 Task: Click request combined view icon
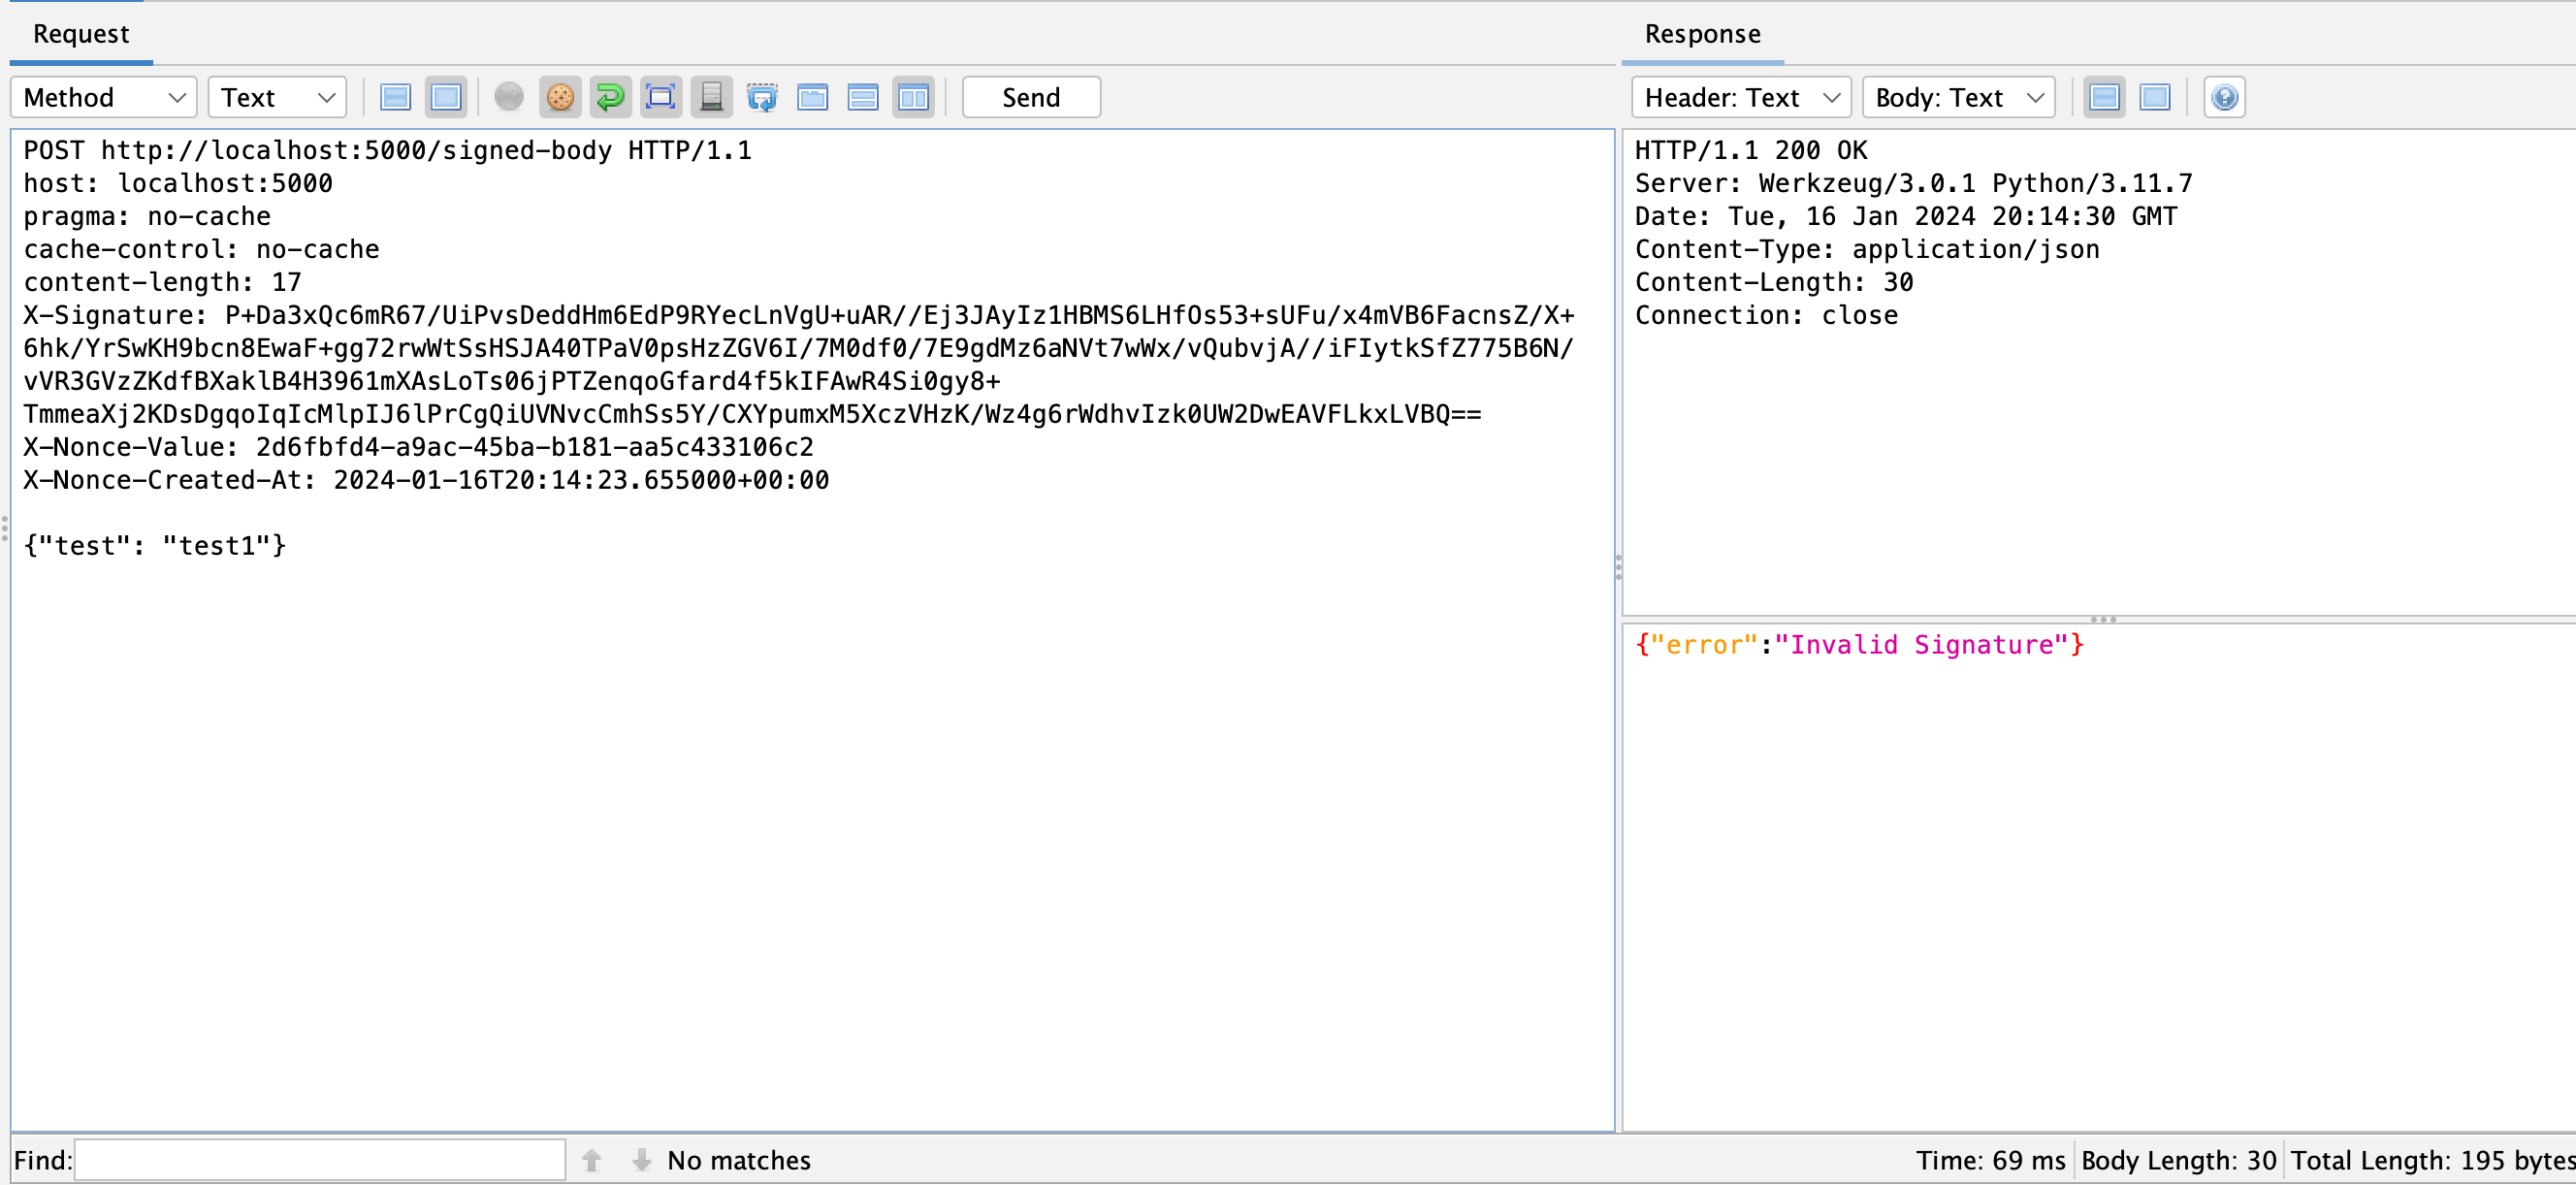pyautogui.click(x=446, y=97)
